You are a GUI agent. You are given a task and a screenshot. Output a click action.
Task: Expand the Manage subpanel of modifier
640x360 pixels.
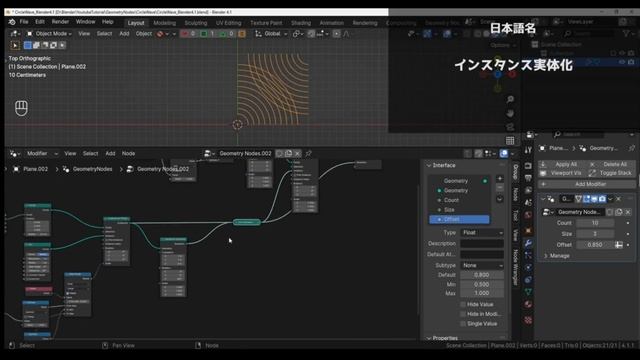point(556,256)
